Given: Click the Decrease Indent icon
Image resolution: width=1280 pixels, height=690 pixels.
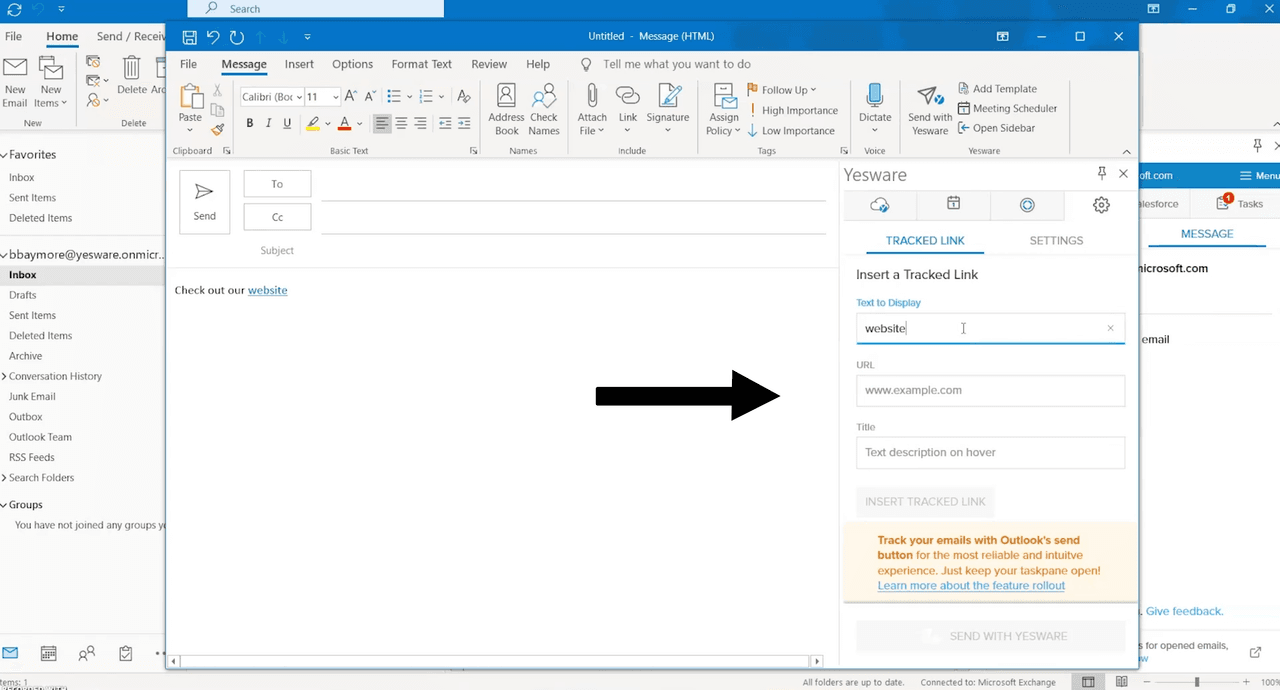Looking at the screenshot, I should tap(446, 124).
